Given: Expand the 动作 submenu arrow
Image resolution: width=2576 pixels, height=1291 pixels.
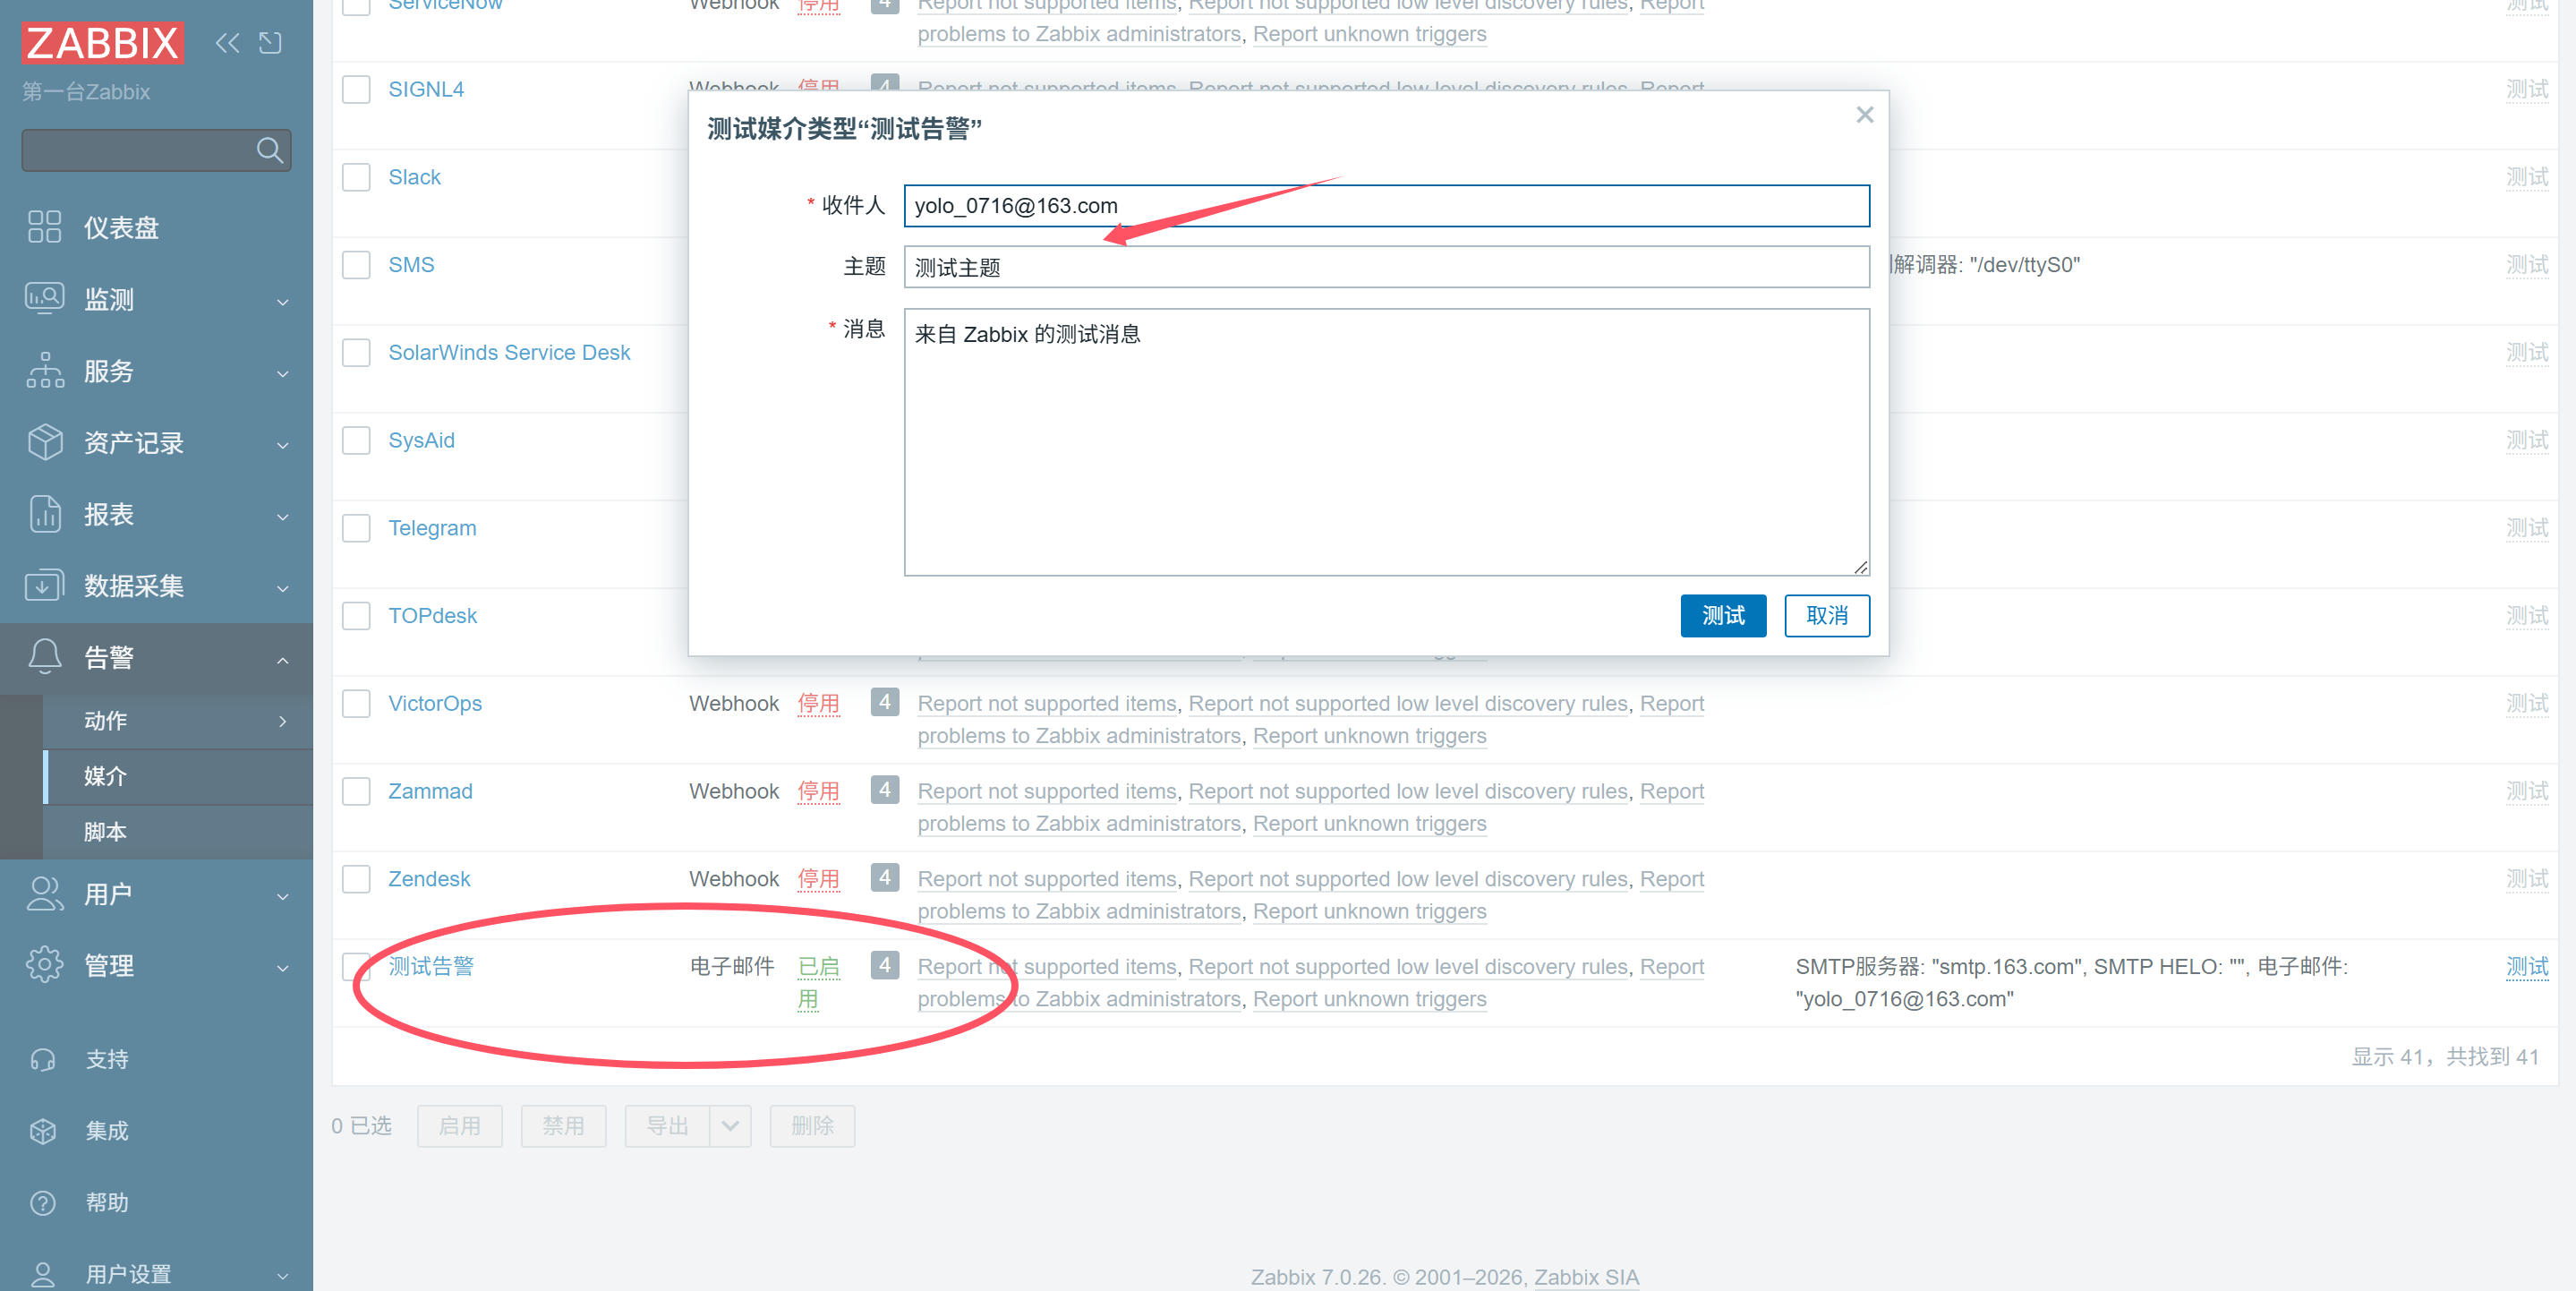Looking at the screenshot, I should tap(283, 721).
